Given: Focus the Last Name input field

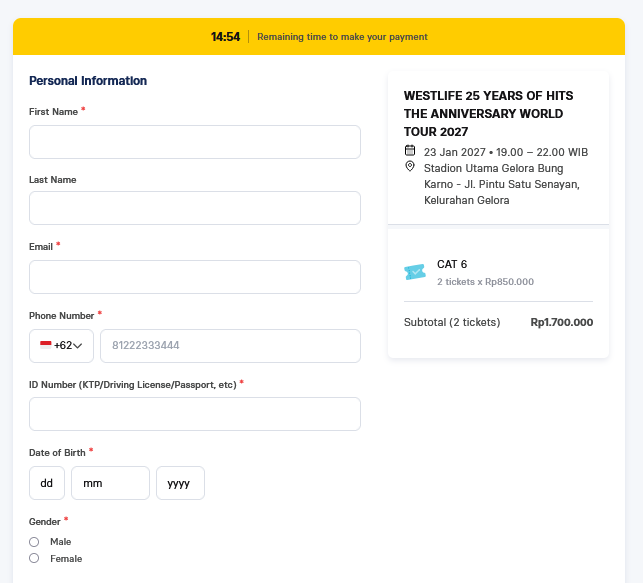Looking at the screenshot, I should pyautogui.click(x=195, y=208).
